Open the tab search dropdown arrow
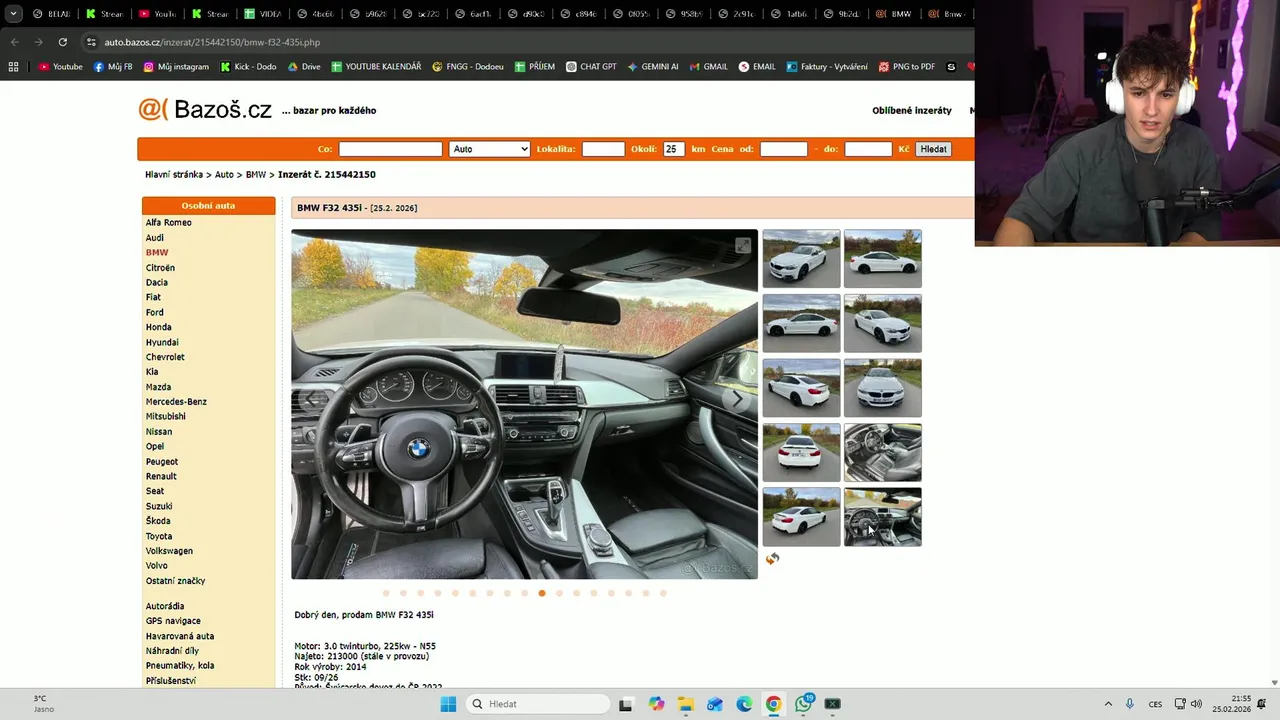The width and height of the screenshot is (1280, 720). point(13,14)
